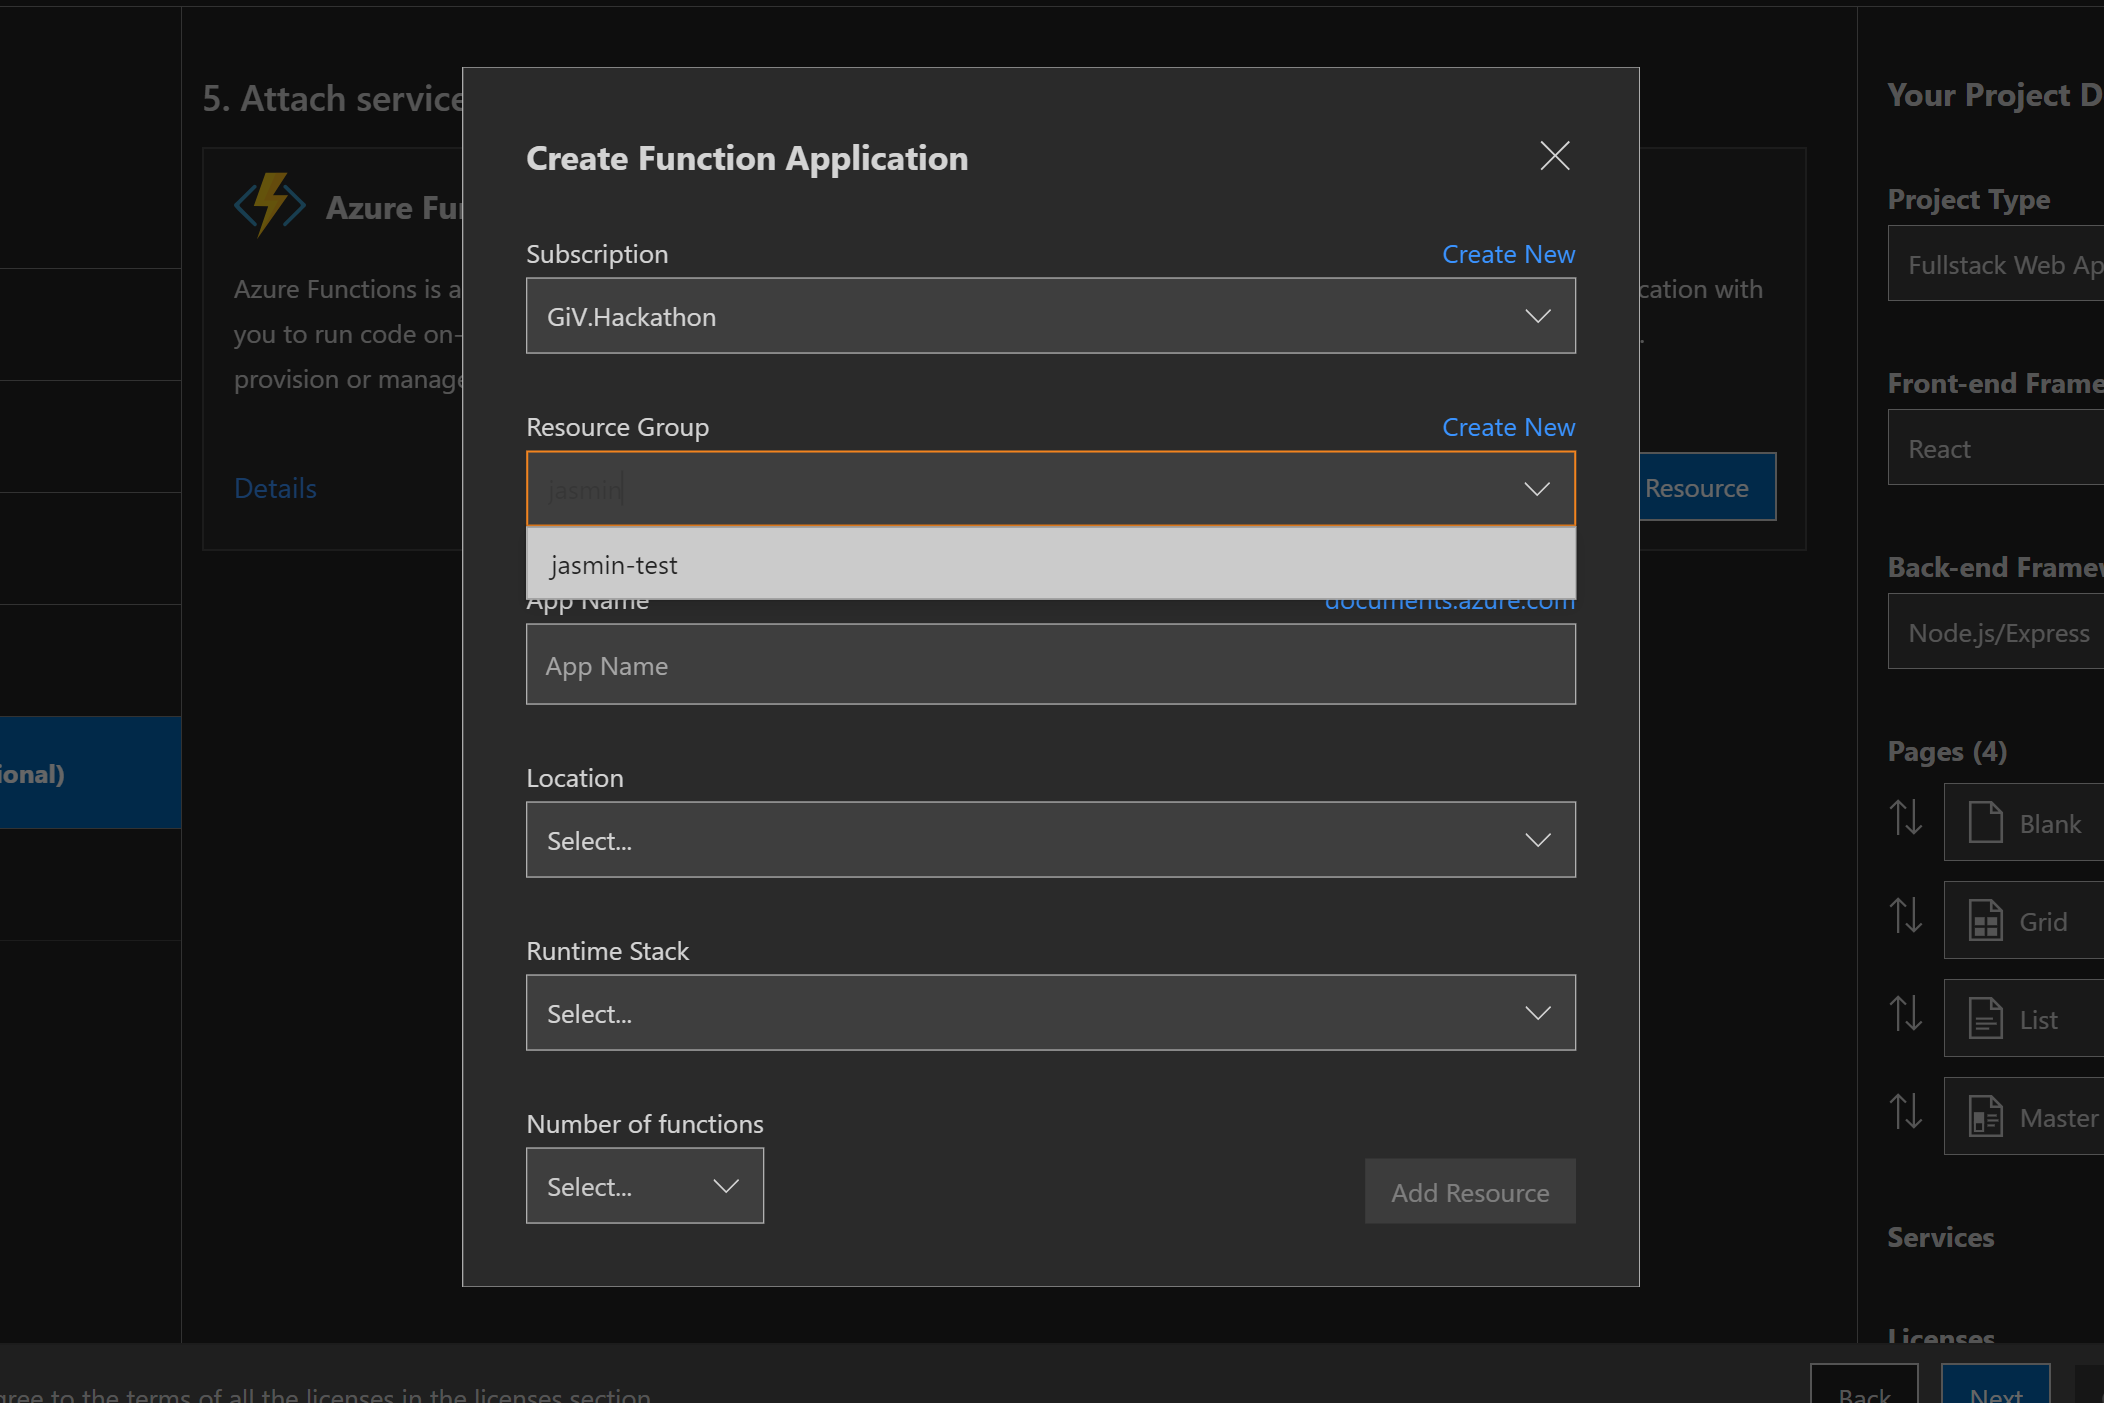This screenshot has height=1403, width=2104.
Task: Click Create New next to Subscription
Action: [x=1508, y=254]
